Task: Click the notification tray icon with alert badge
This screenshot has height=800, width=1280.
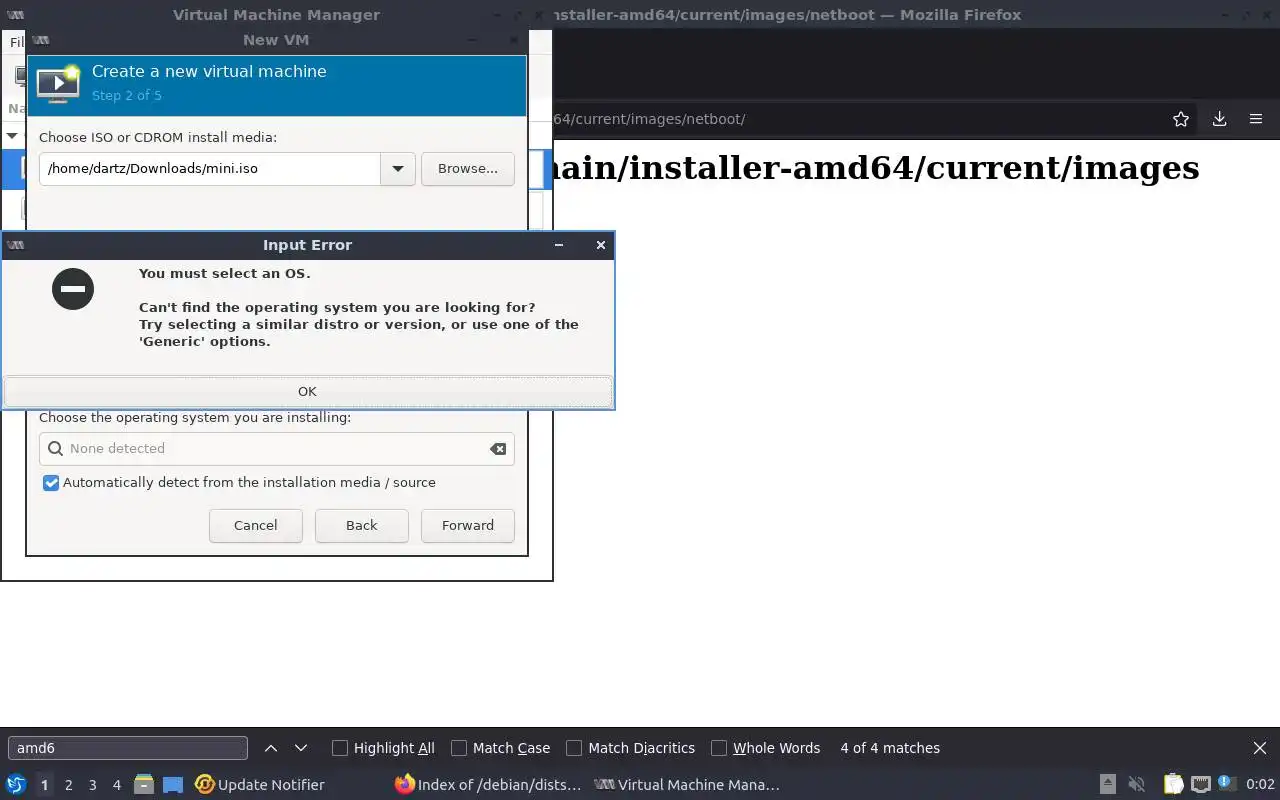Action: click(x=1226, y=784)
